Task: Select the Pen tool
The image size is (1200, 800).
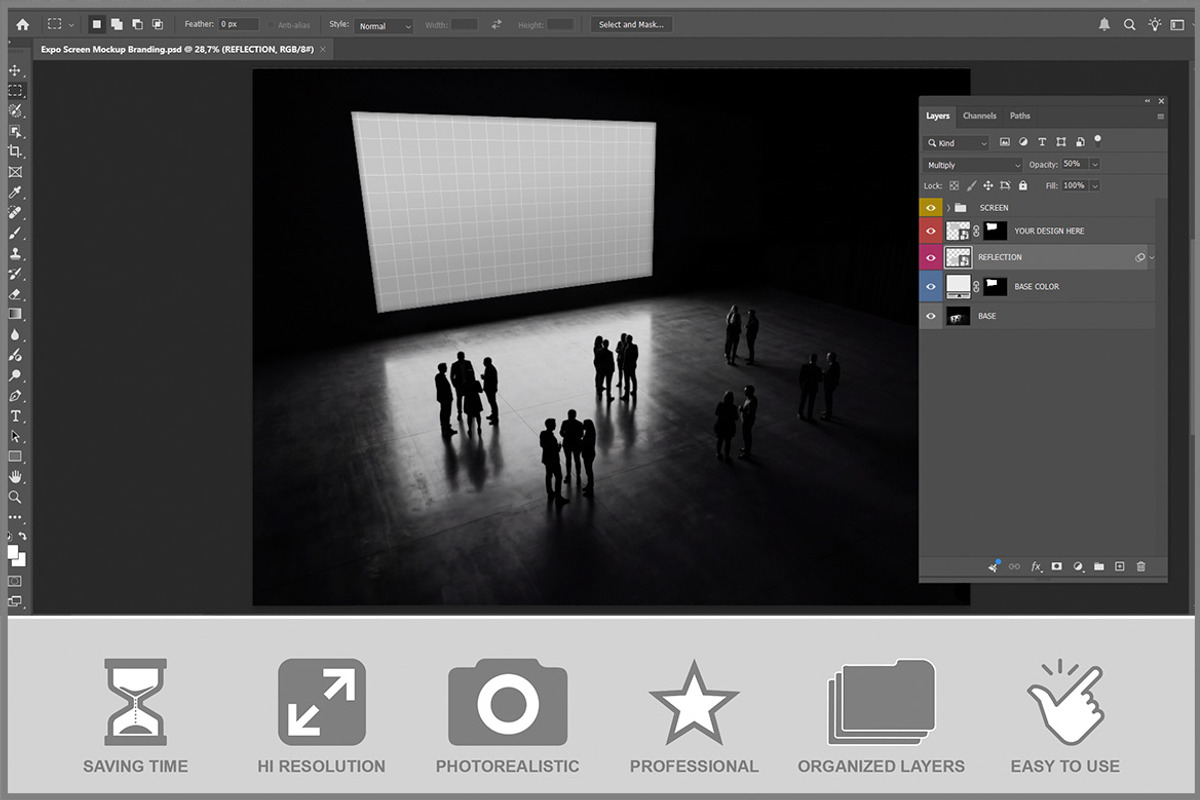Action: (x=15, y=396)
